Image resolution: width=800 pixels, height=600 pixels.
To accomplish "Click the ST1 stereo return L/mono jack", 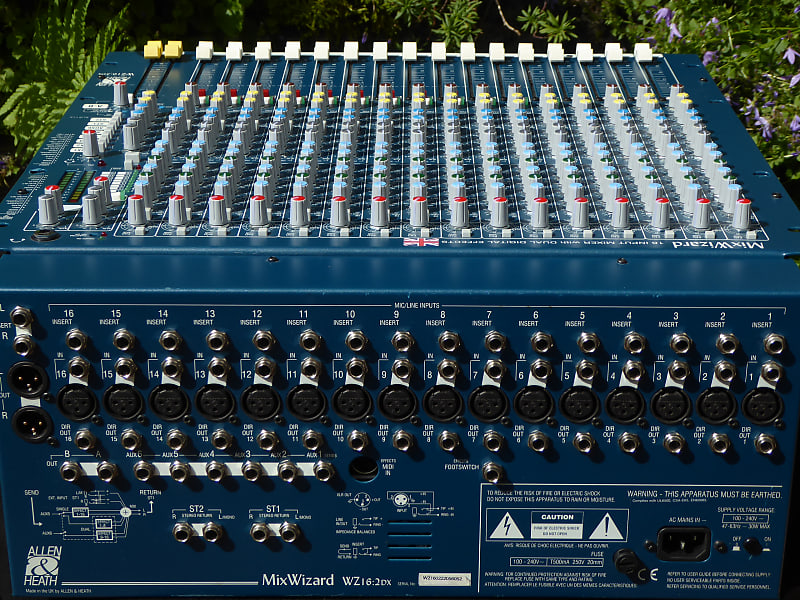I will pos(289,532).
